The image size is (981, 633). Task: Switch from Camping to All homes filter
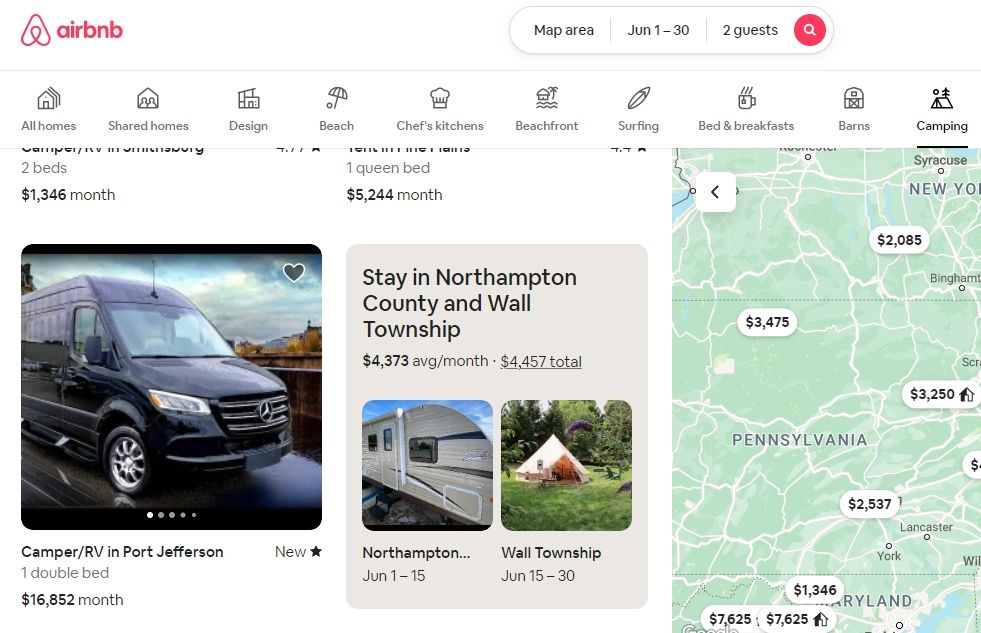(48, 108)
